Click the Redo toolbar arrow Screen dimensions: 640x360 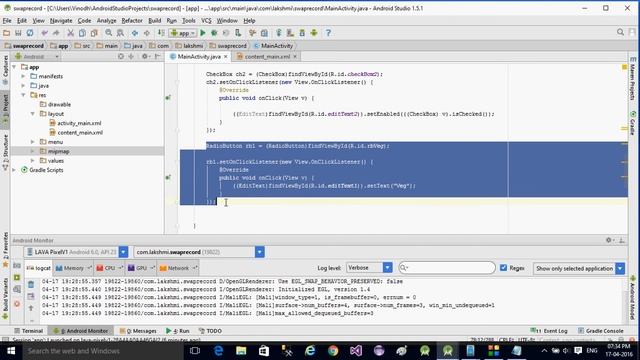pyautogui.click(x=56, y=33)
